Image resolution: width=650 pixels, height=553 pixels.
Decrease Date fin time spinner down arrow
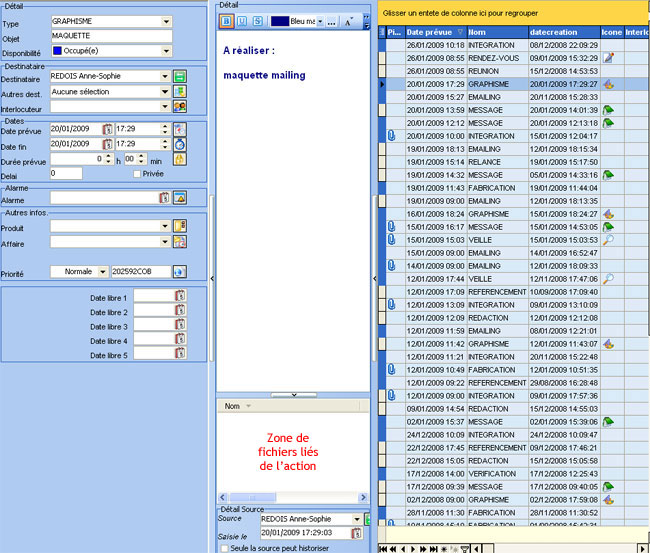165,147
